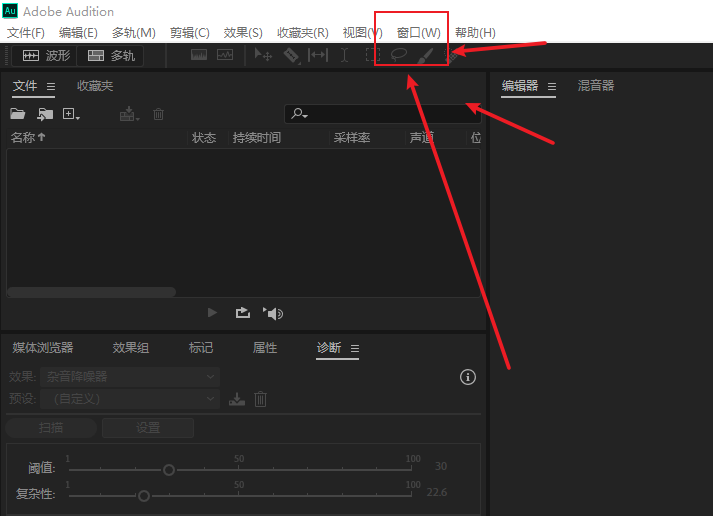This screenshot has height=516, width=713.
Task: Click the Open File folder icon
Action: tap(18, 114)
